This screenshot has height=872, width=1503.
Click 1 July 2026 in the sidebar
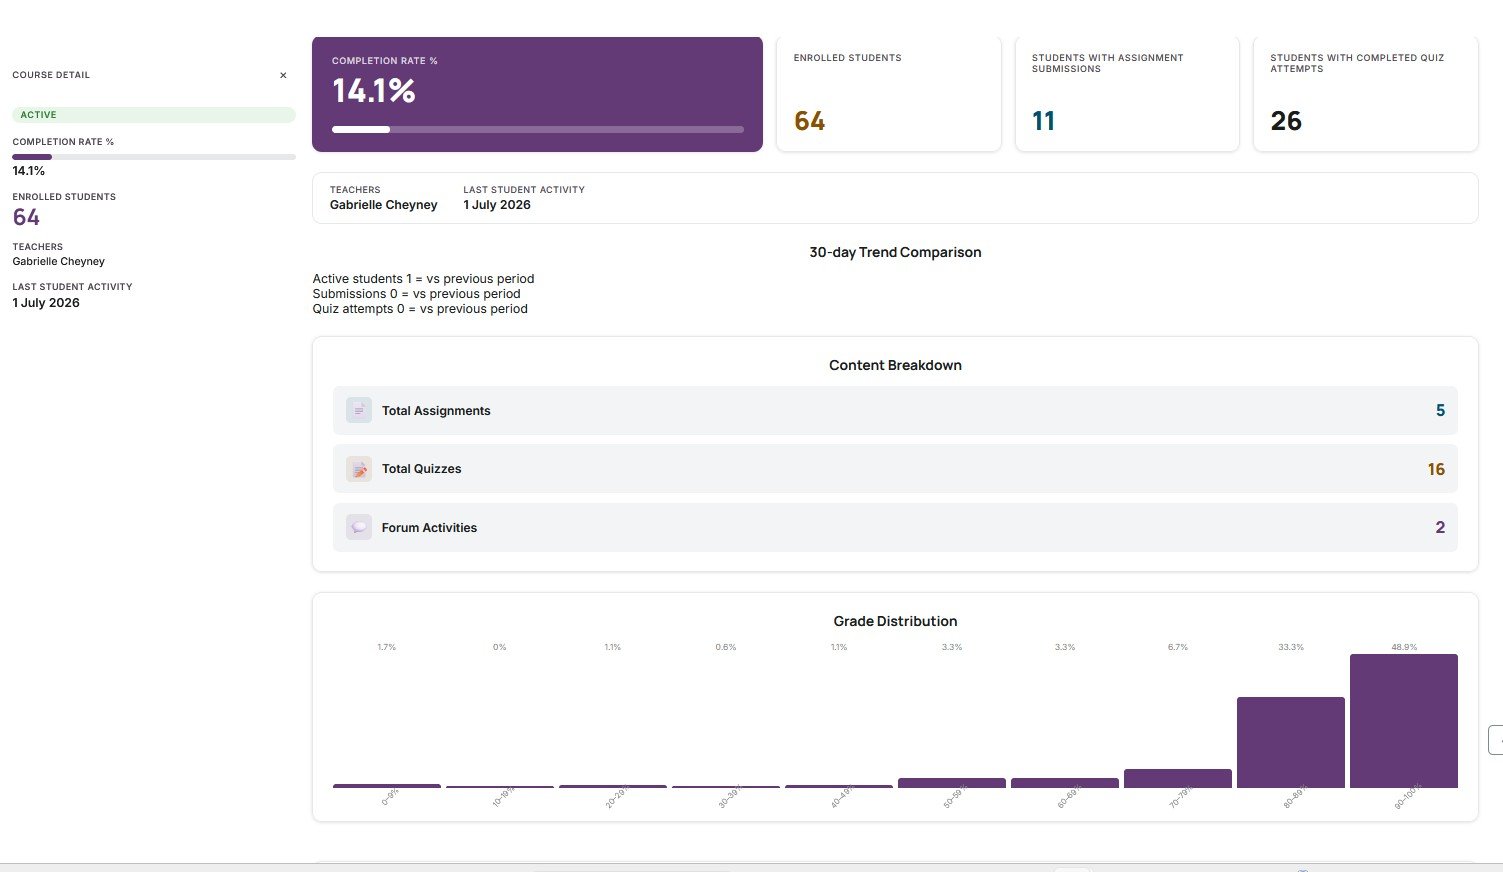46,303
